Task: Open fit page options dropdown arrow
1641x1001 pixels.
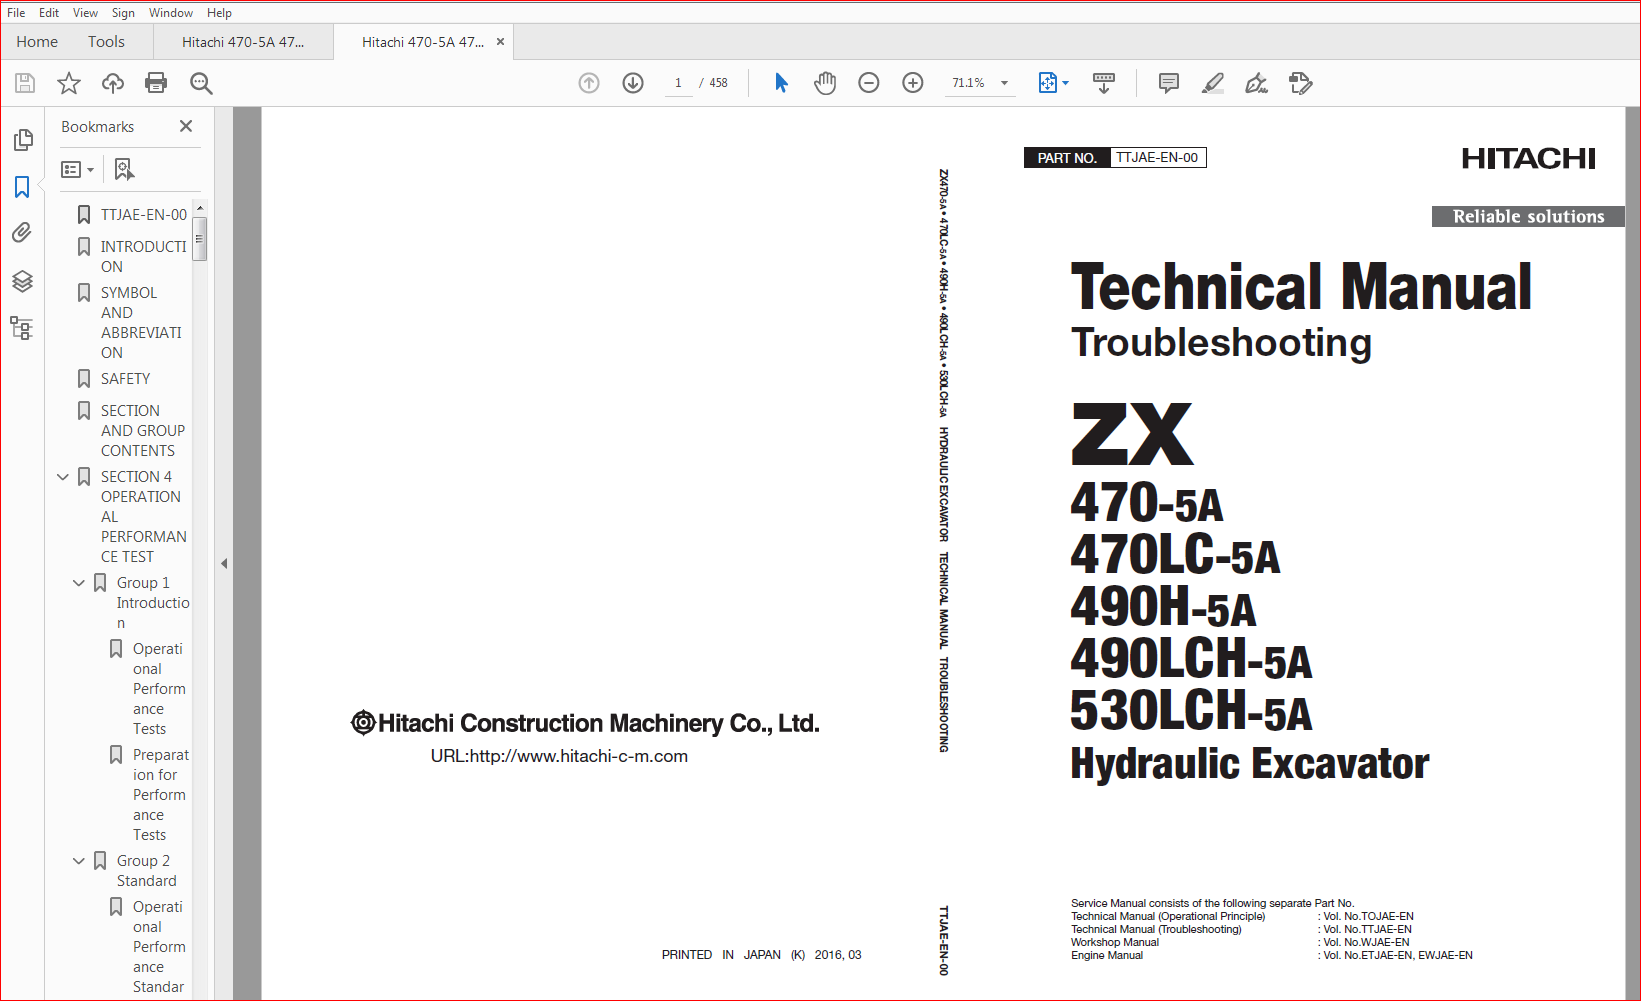Action: click(x=1066, y=83)
